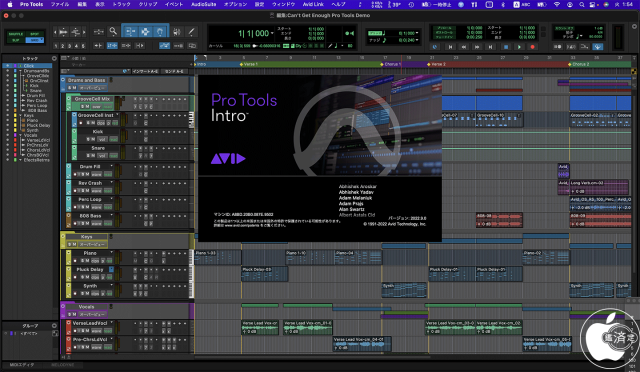Click the Go to End transport button
640x372 pixels.
point(491,47)
